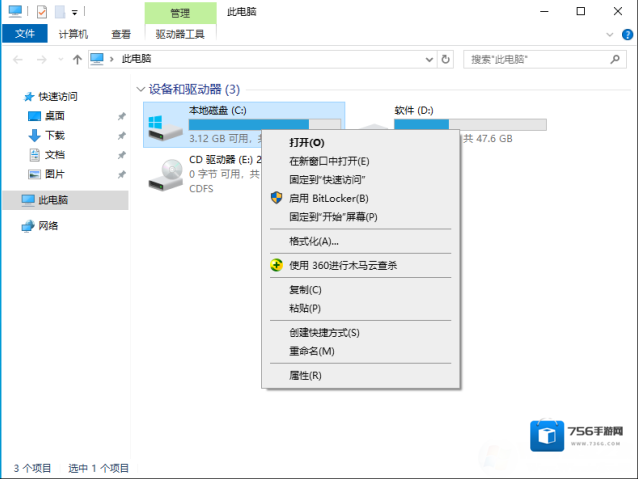
Task: Click the CD drive E: icon
Action: 165,174
